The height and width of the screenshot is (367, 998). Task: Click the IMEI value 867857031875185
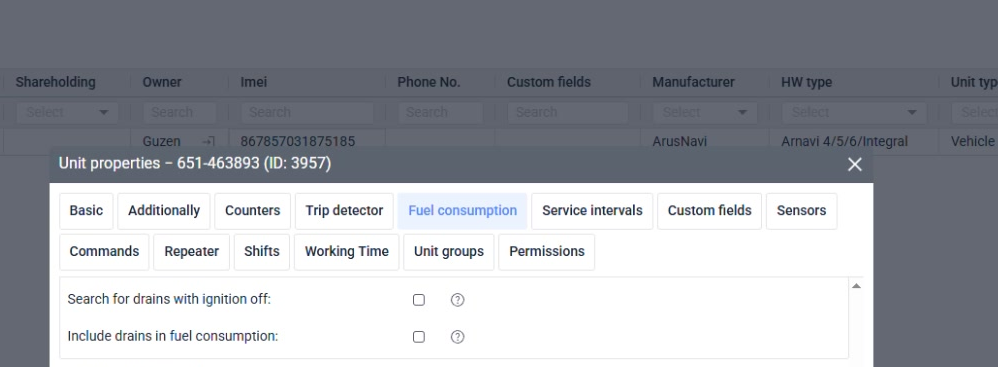(x=297, y=141)
